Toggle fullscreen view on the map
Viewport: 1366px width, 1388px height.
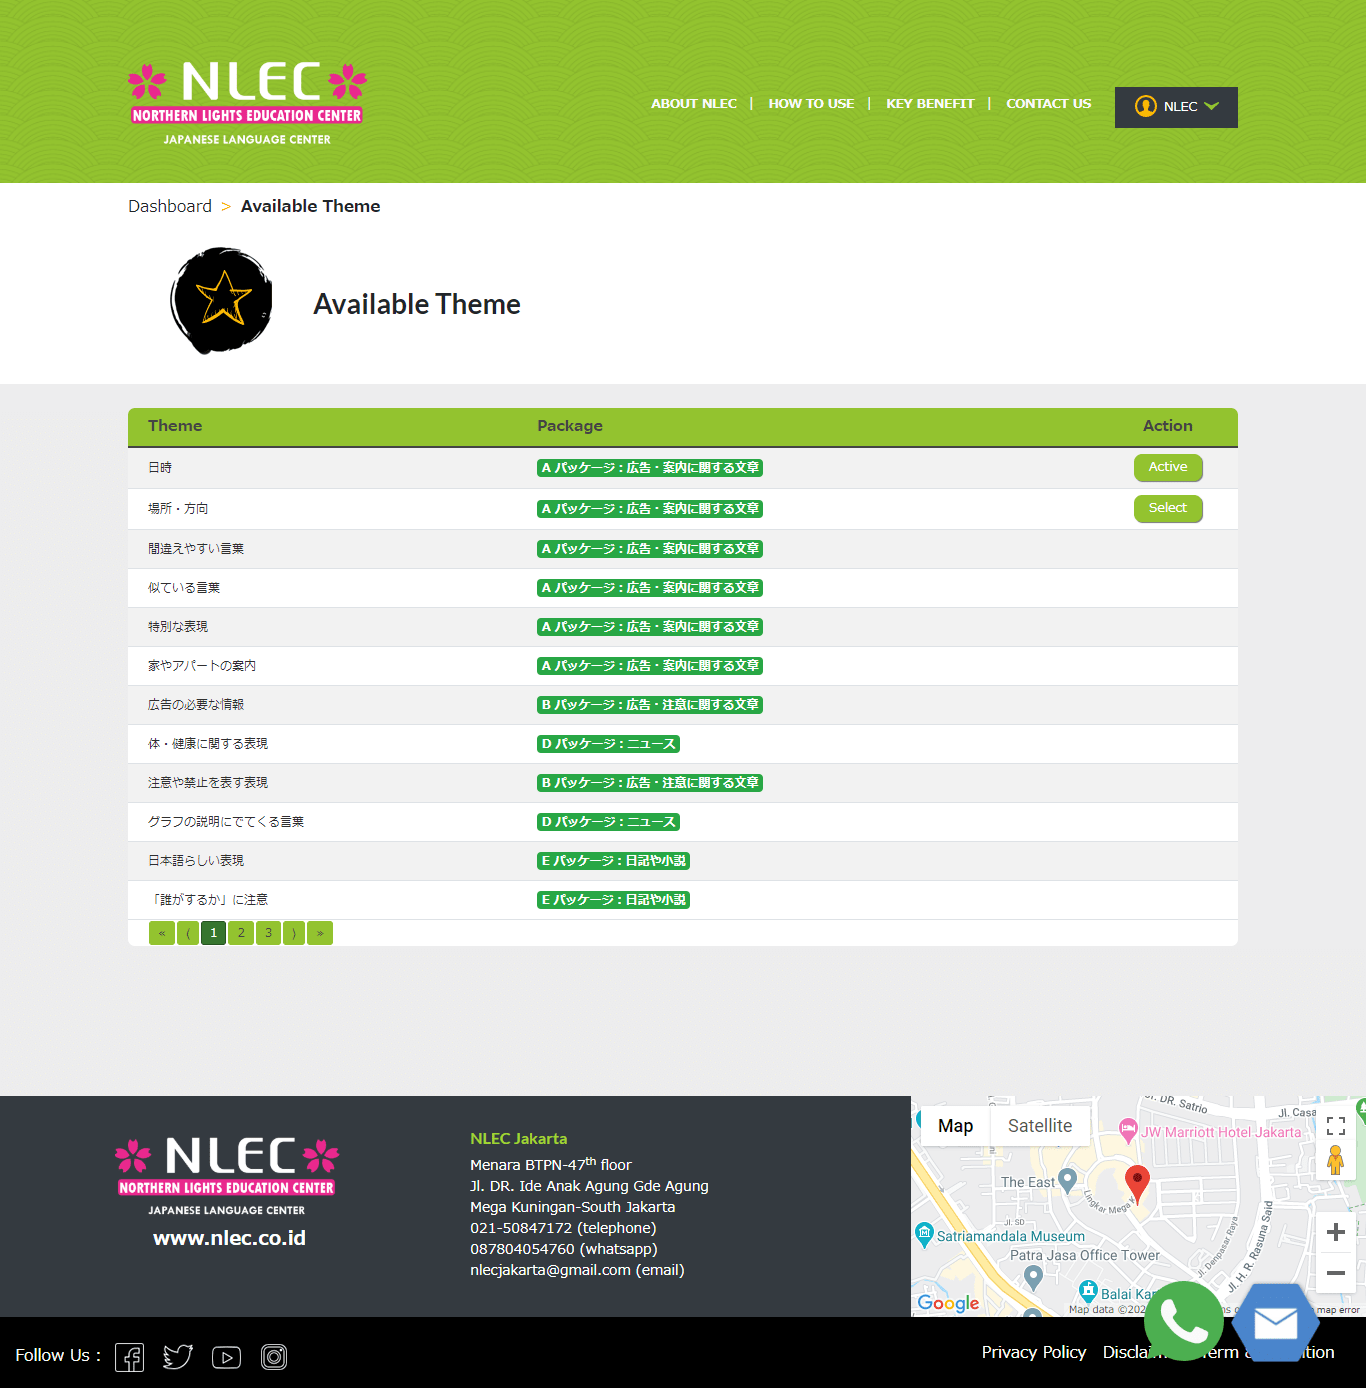click(x=1335, y=1127)
